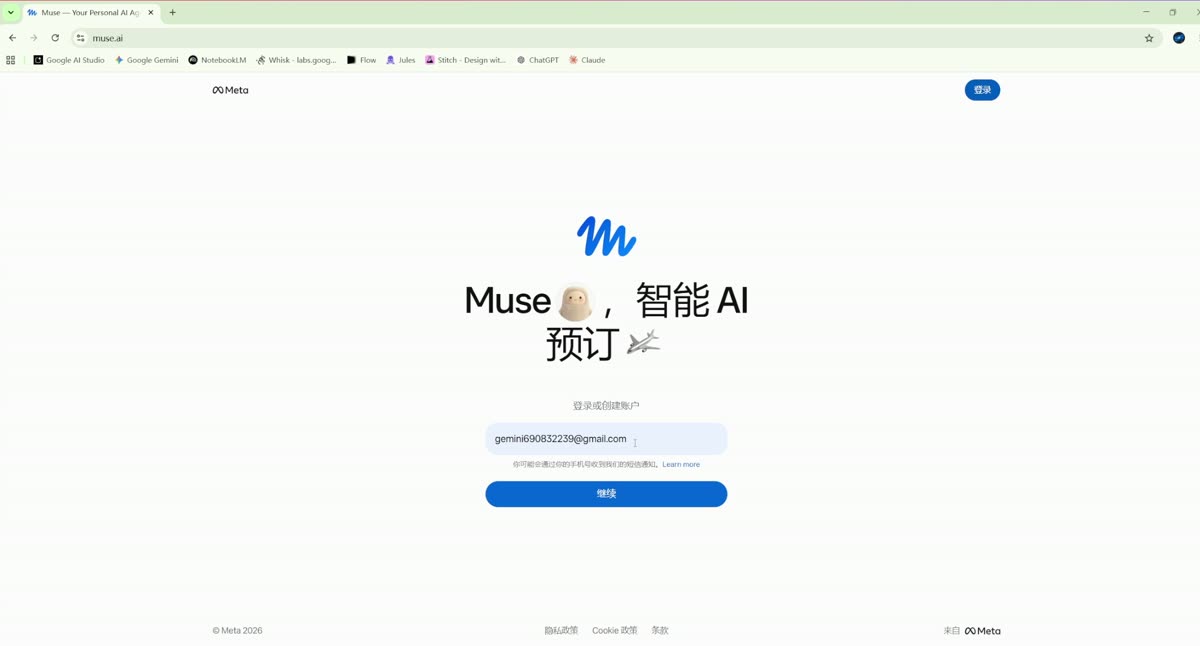Screen dimensions: 1200x646
Task: Open the Whisk labs.google bookmark
Action: tap(296, 60)
